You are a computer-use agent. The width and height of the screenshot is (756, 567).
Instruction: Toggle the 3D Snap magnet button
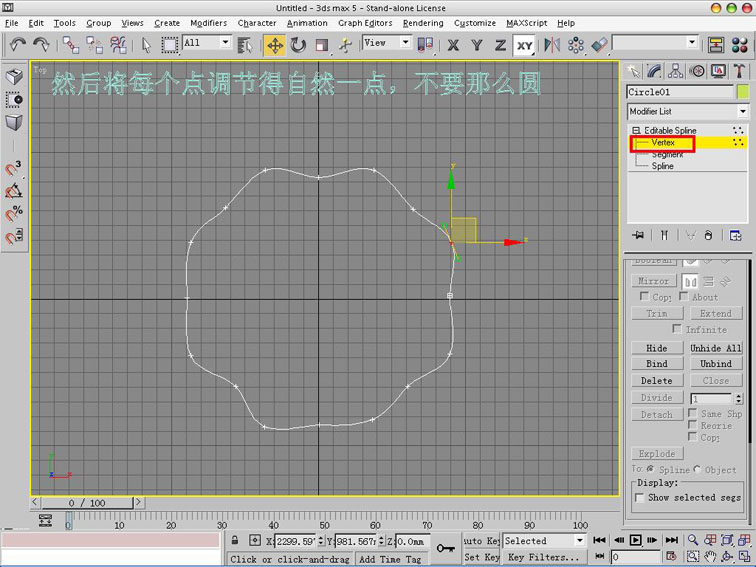(x=13, y=168)
